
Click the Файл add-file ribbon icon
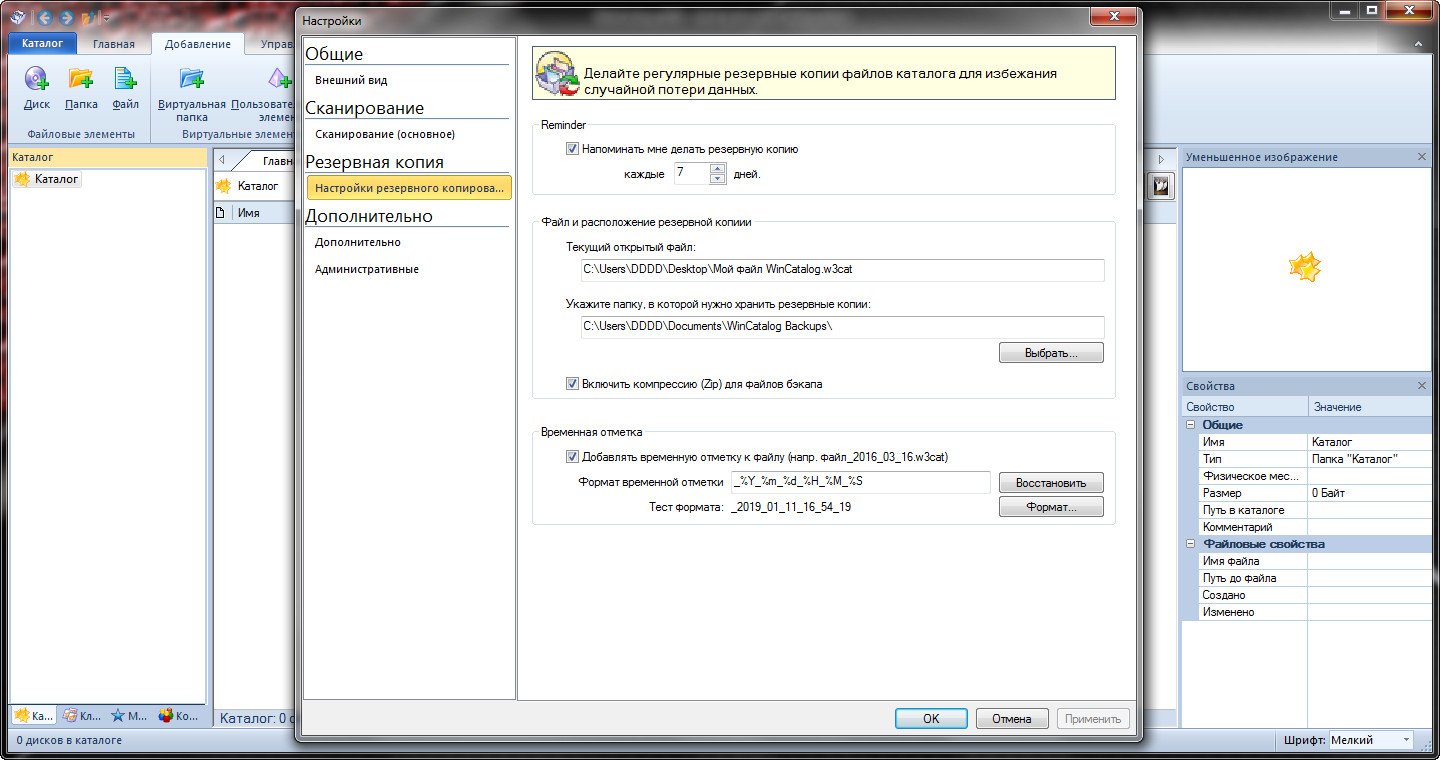coord(125,80)
